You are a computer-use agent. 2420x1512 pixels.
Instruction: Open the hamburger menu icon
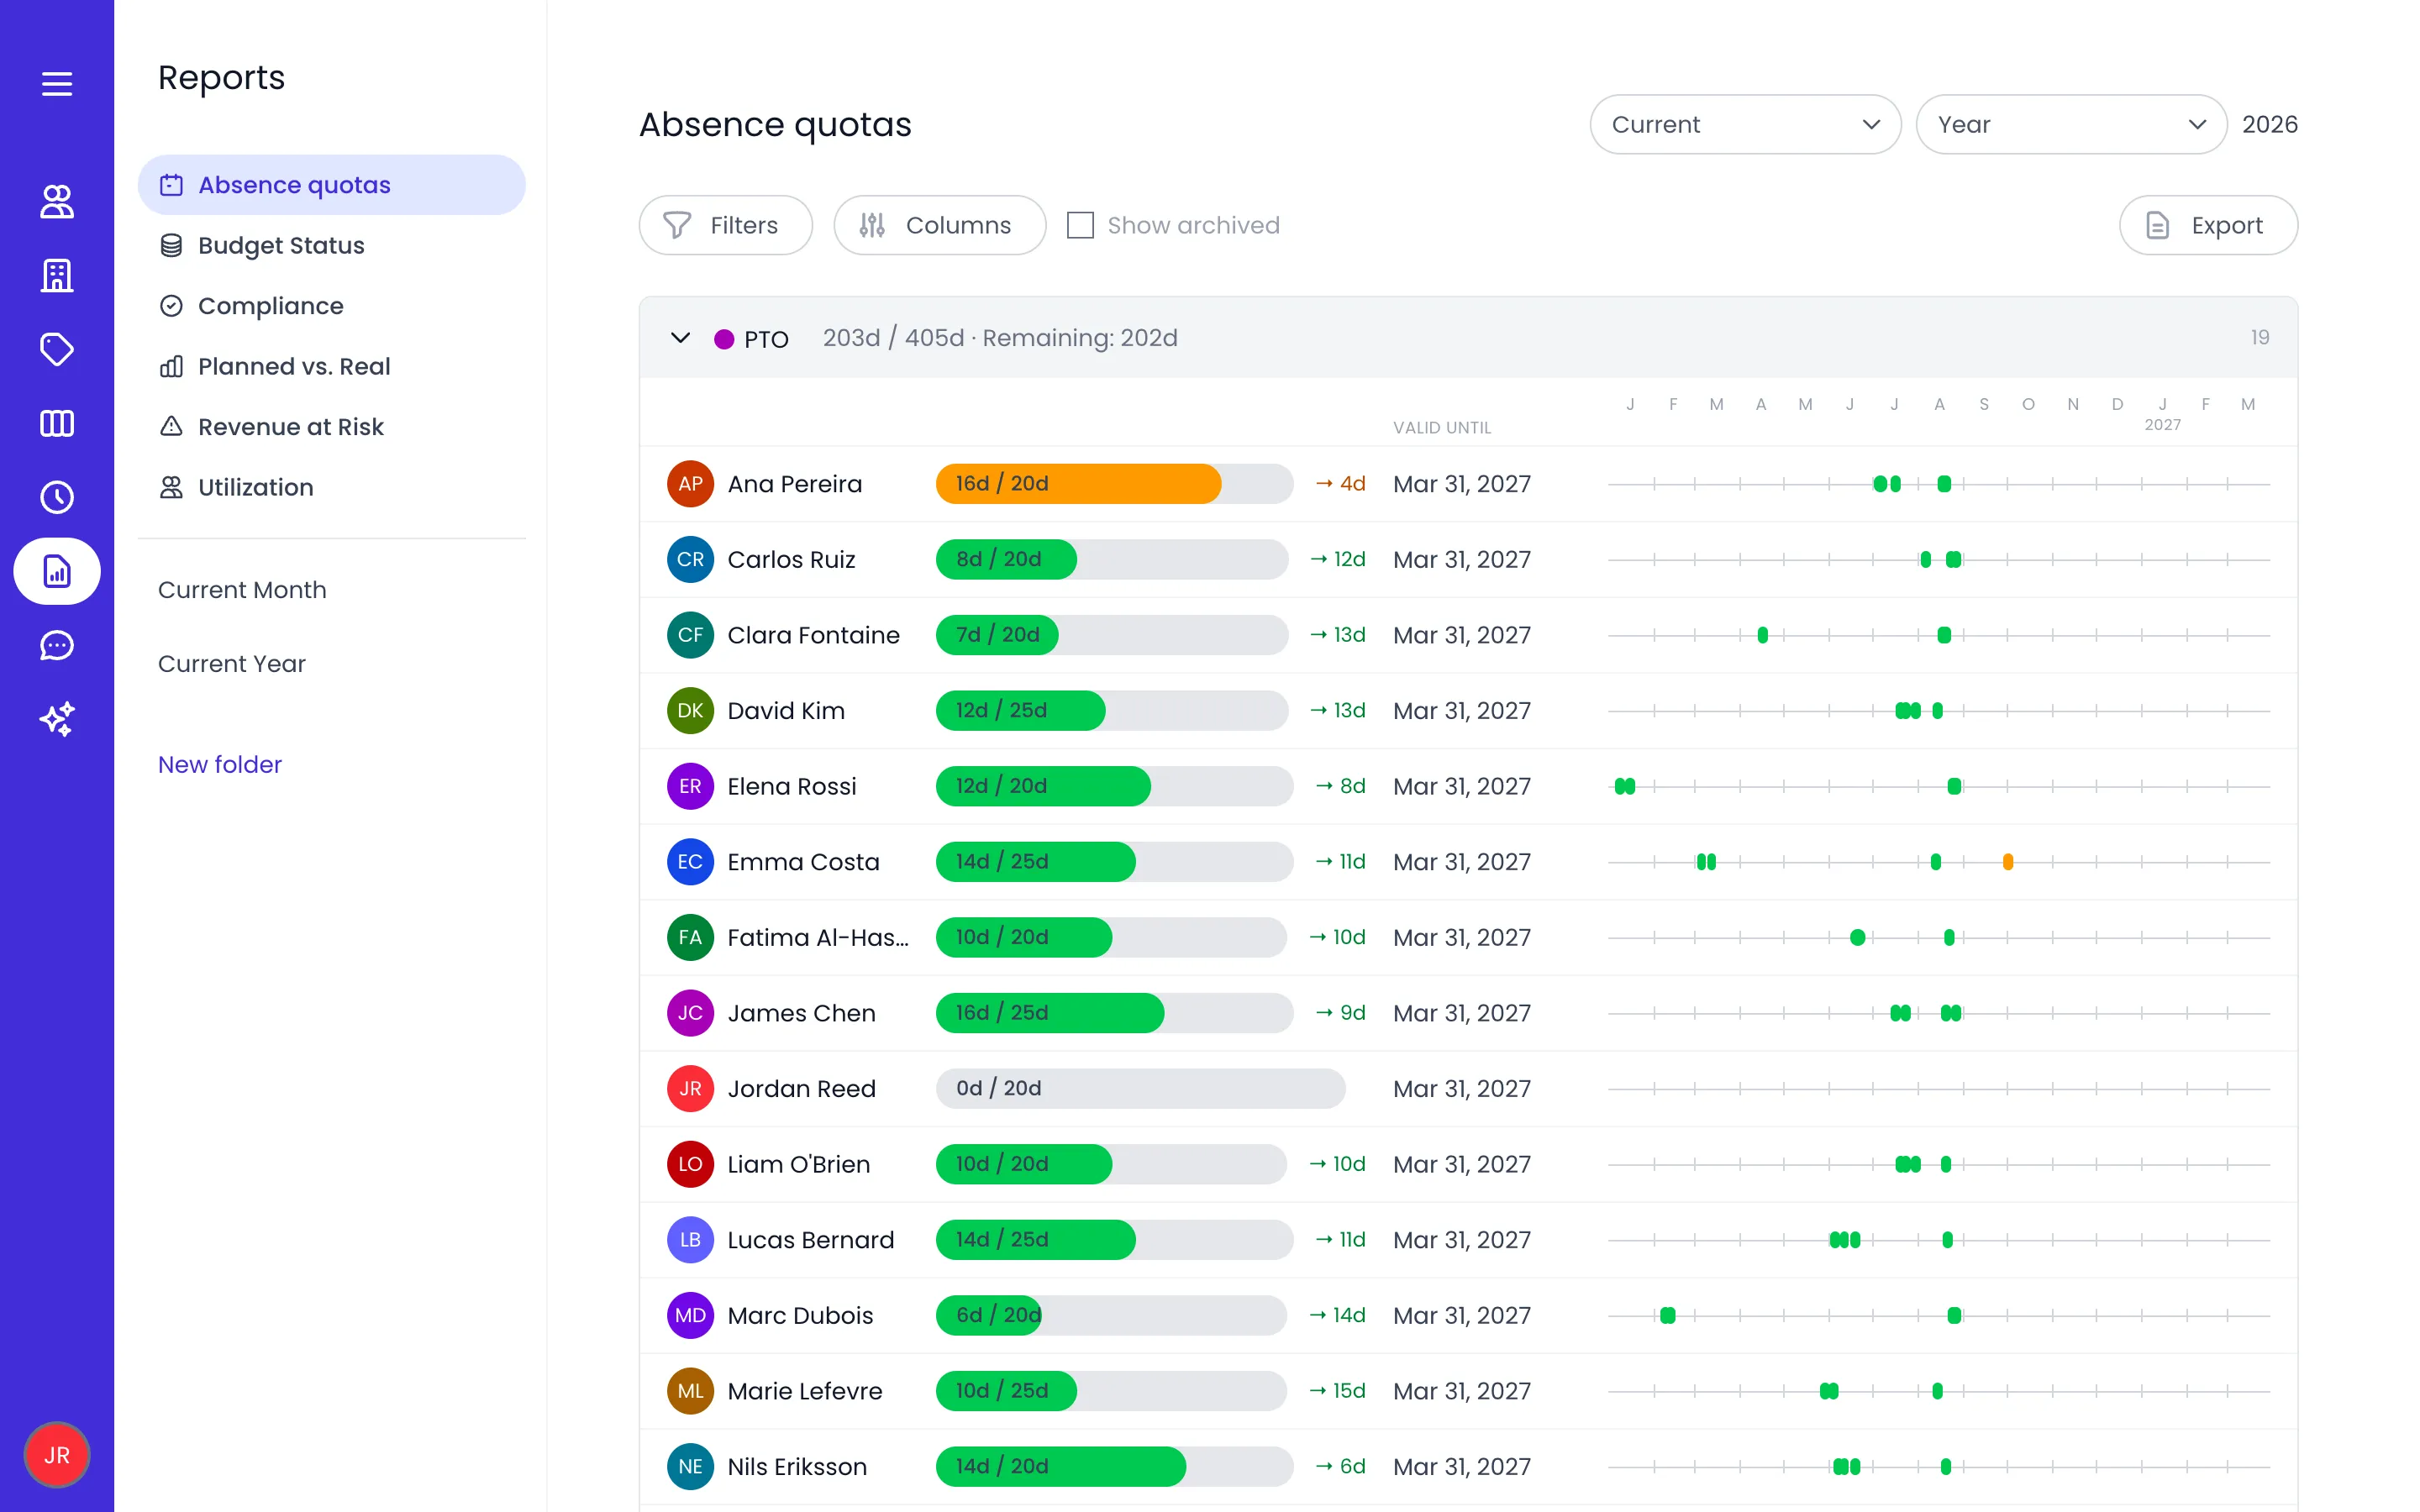57,84
